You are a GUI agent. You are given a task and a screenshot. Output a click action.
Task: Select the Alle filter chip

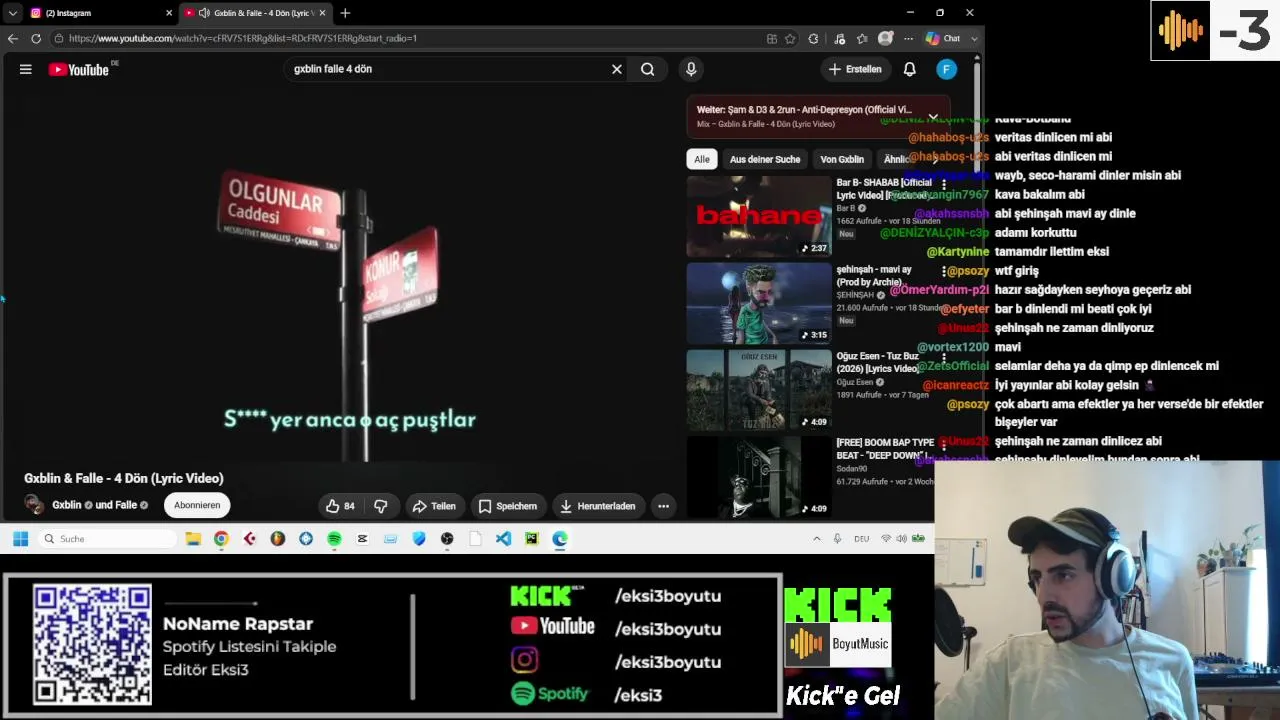[702, 159]
